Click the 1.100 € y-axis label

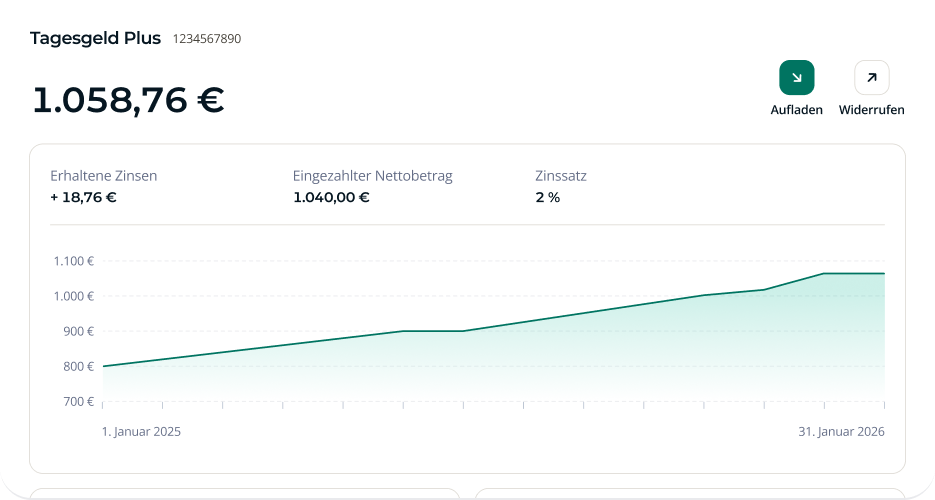click(x=73, y=261)
